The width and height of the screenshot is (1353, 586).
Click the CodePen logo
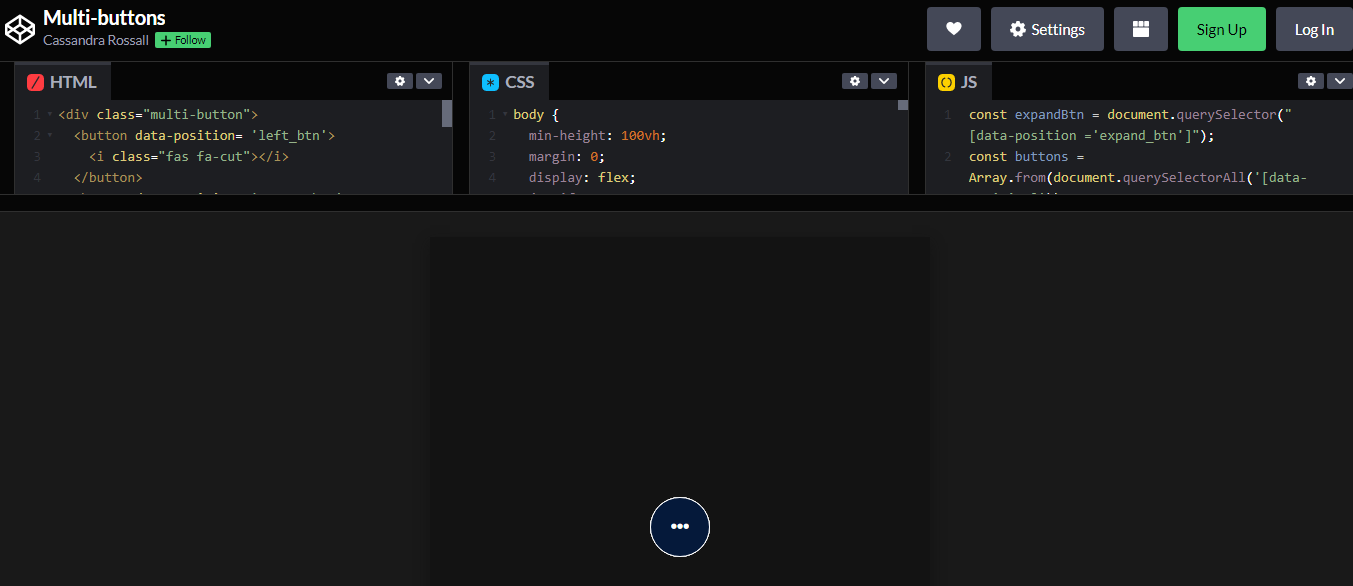point(20,29)
